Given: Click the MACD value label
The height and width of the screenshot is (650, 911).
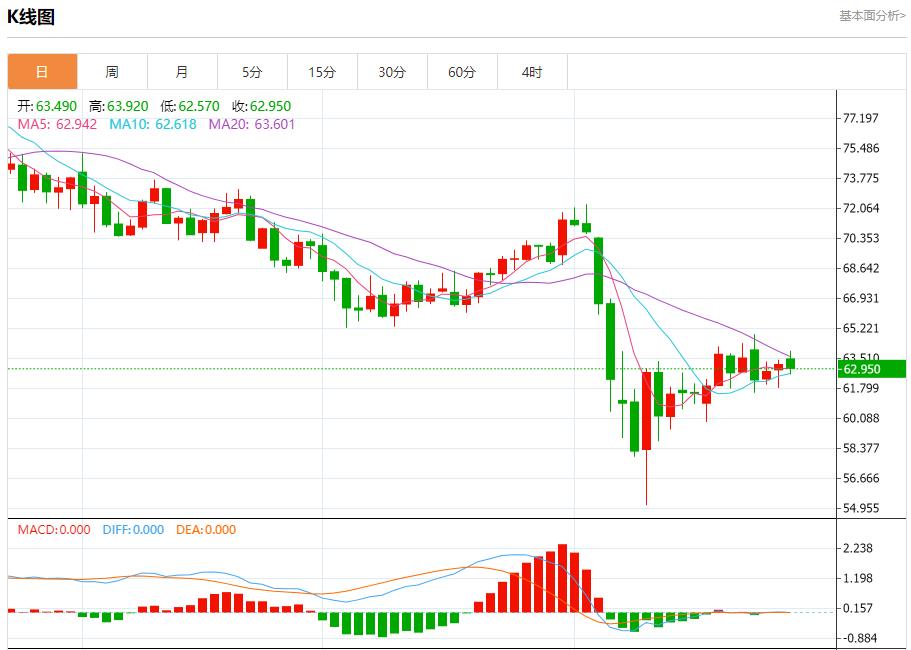Looking at the screenshot, I should (x=53, y=530).
